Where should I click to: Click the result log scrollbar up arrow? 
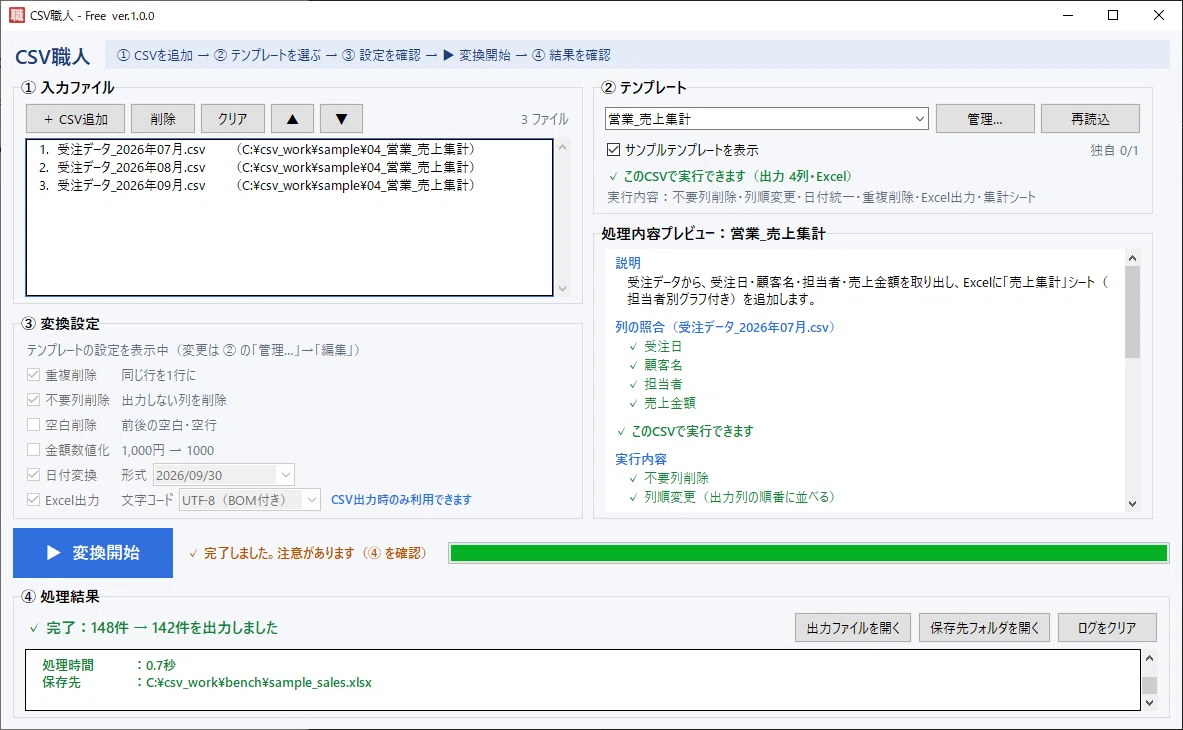tap(1149, 658)
